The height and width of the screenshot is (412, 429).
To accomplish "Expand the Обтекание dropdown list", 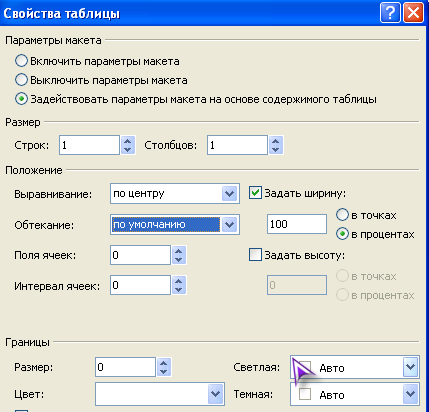I will [229, 224].
